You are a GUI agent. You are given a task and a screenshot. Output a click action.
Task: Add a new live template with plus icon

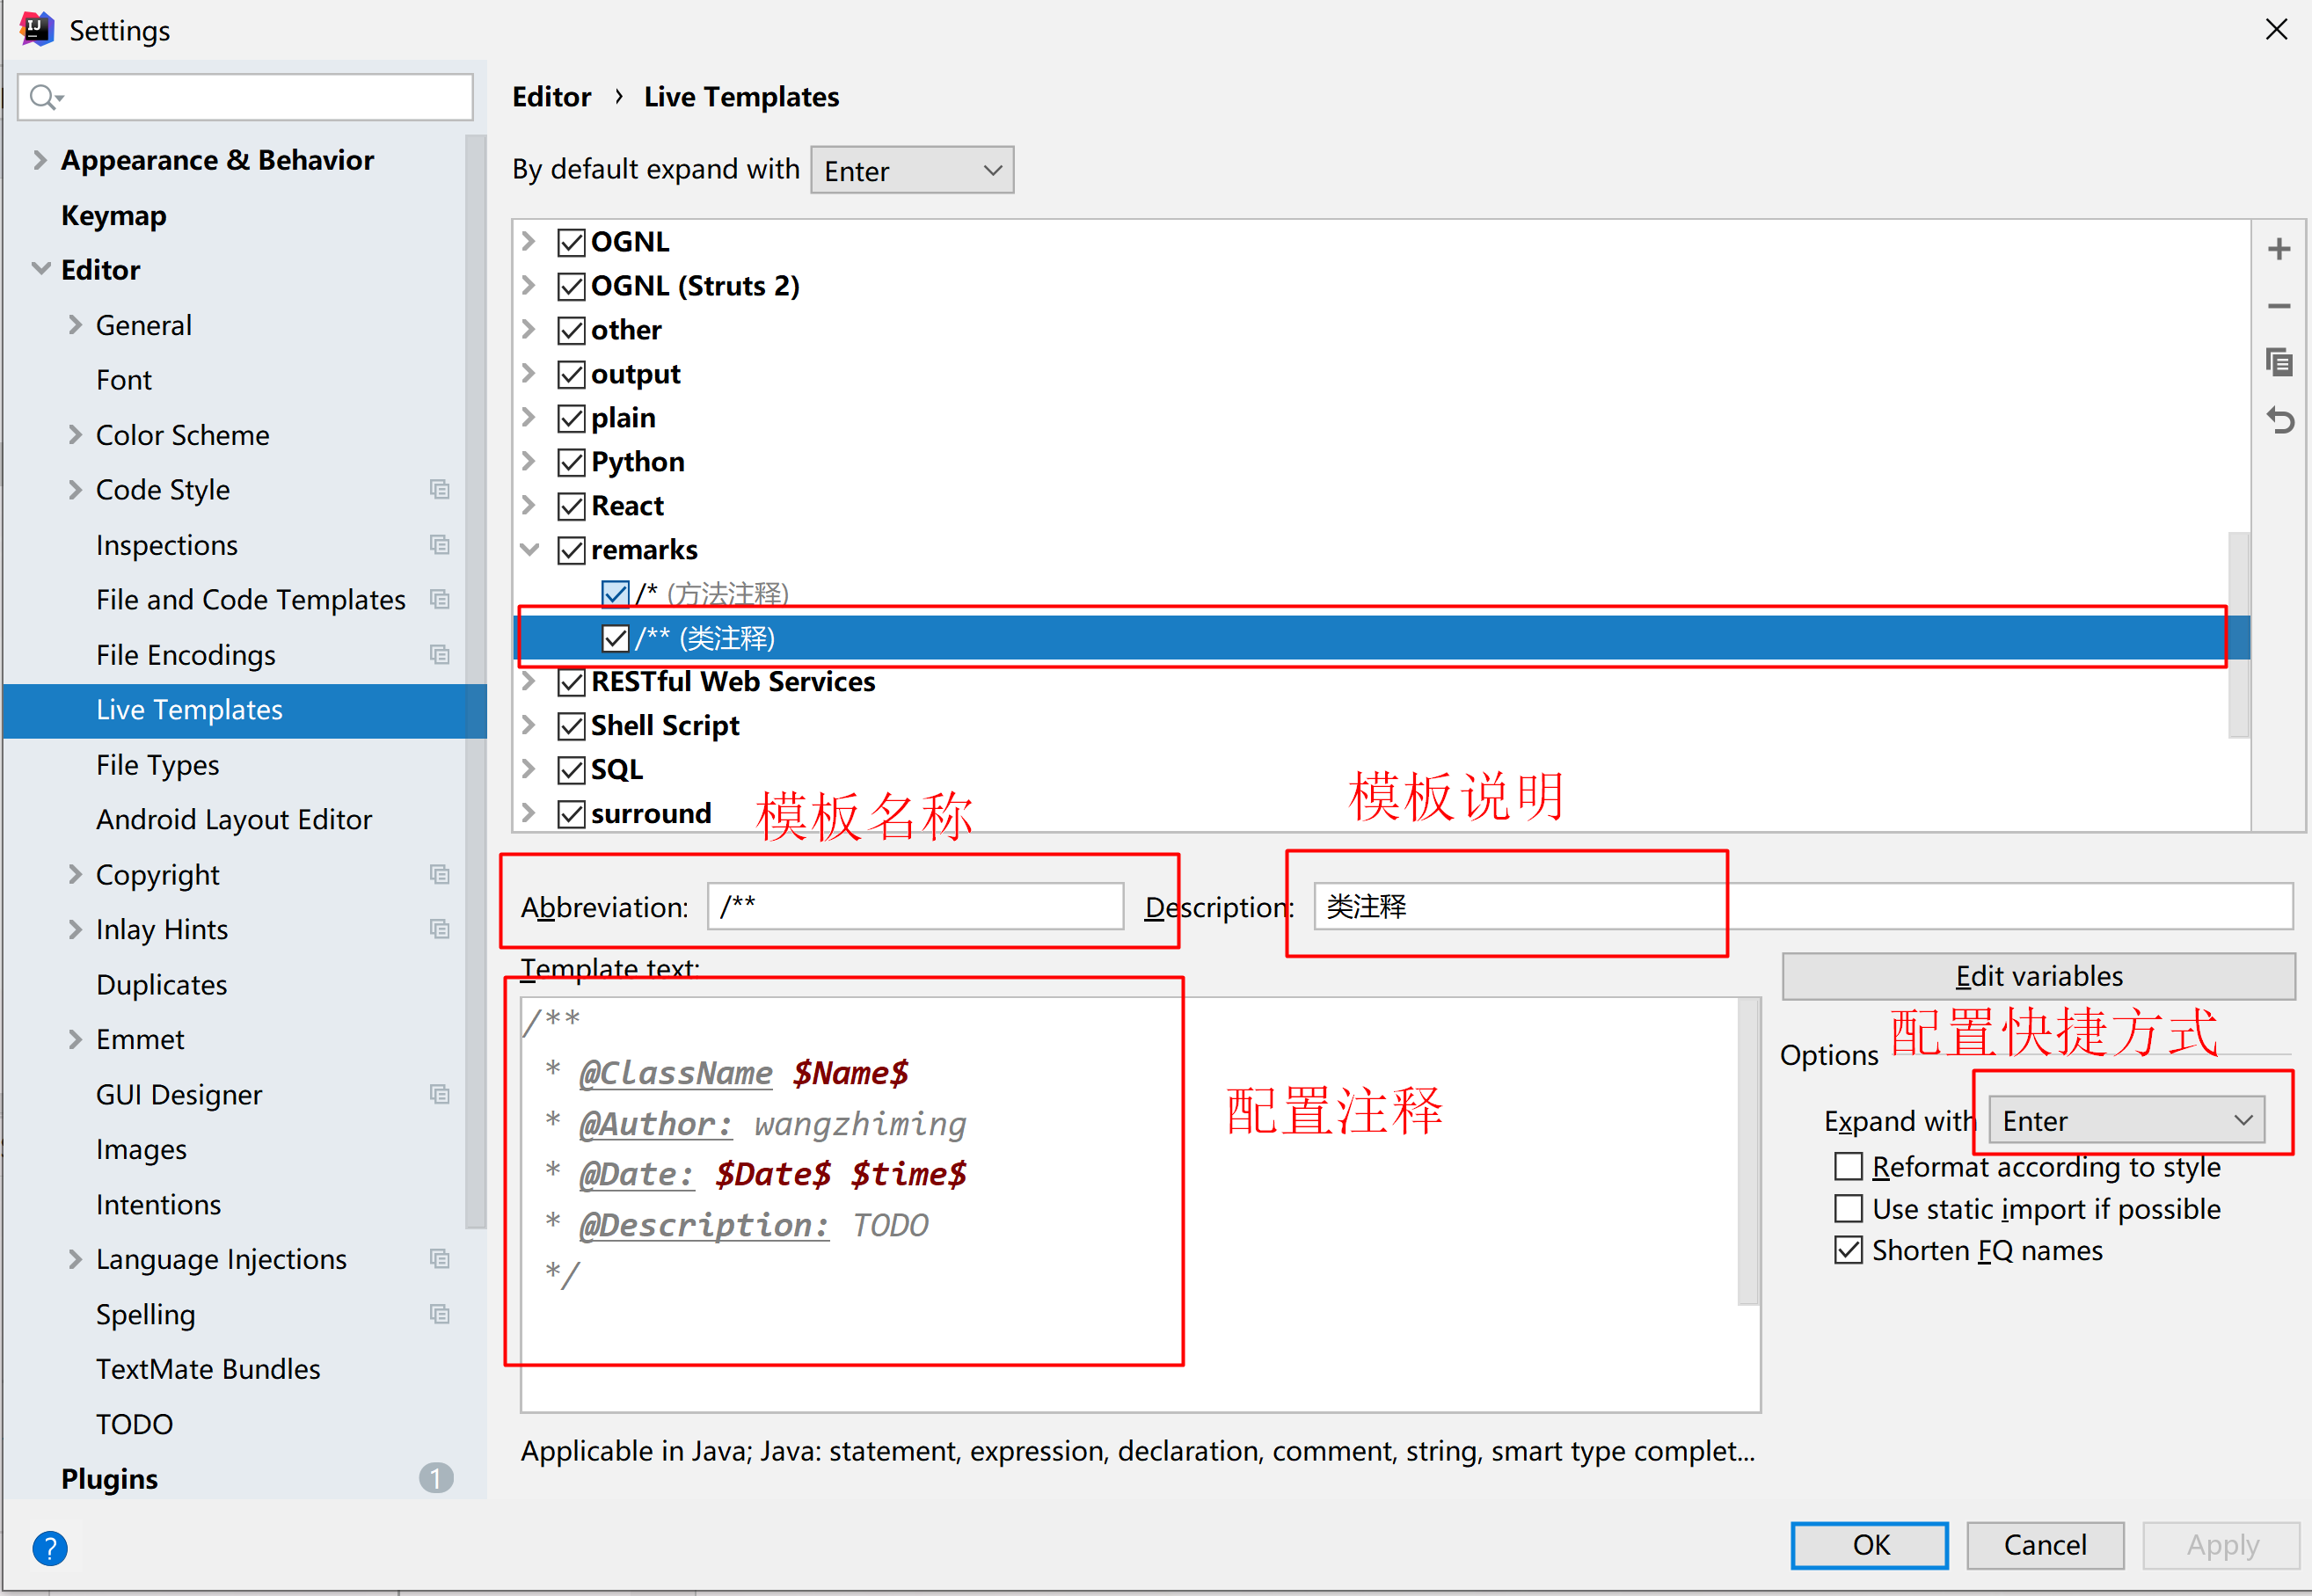(x=2279, y=249)
